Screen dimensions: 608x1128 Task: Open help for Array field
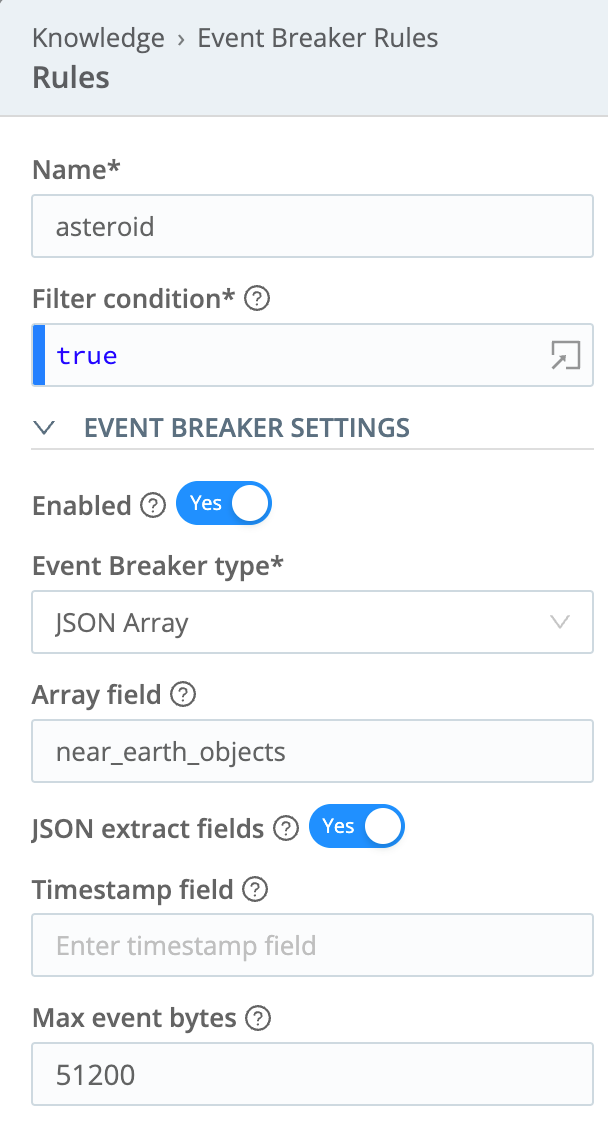pyautogui.click(x=181, y=695)
